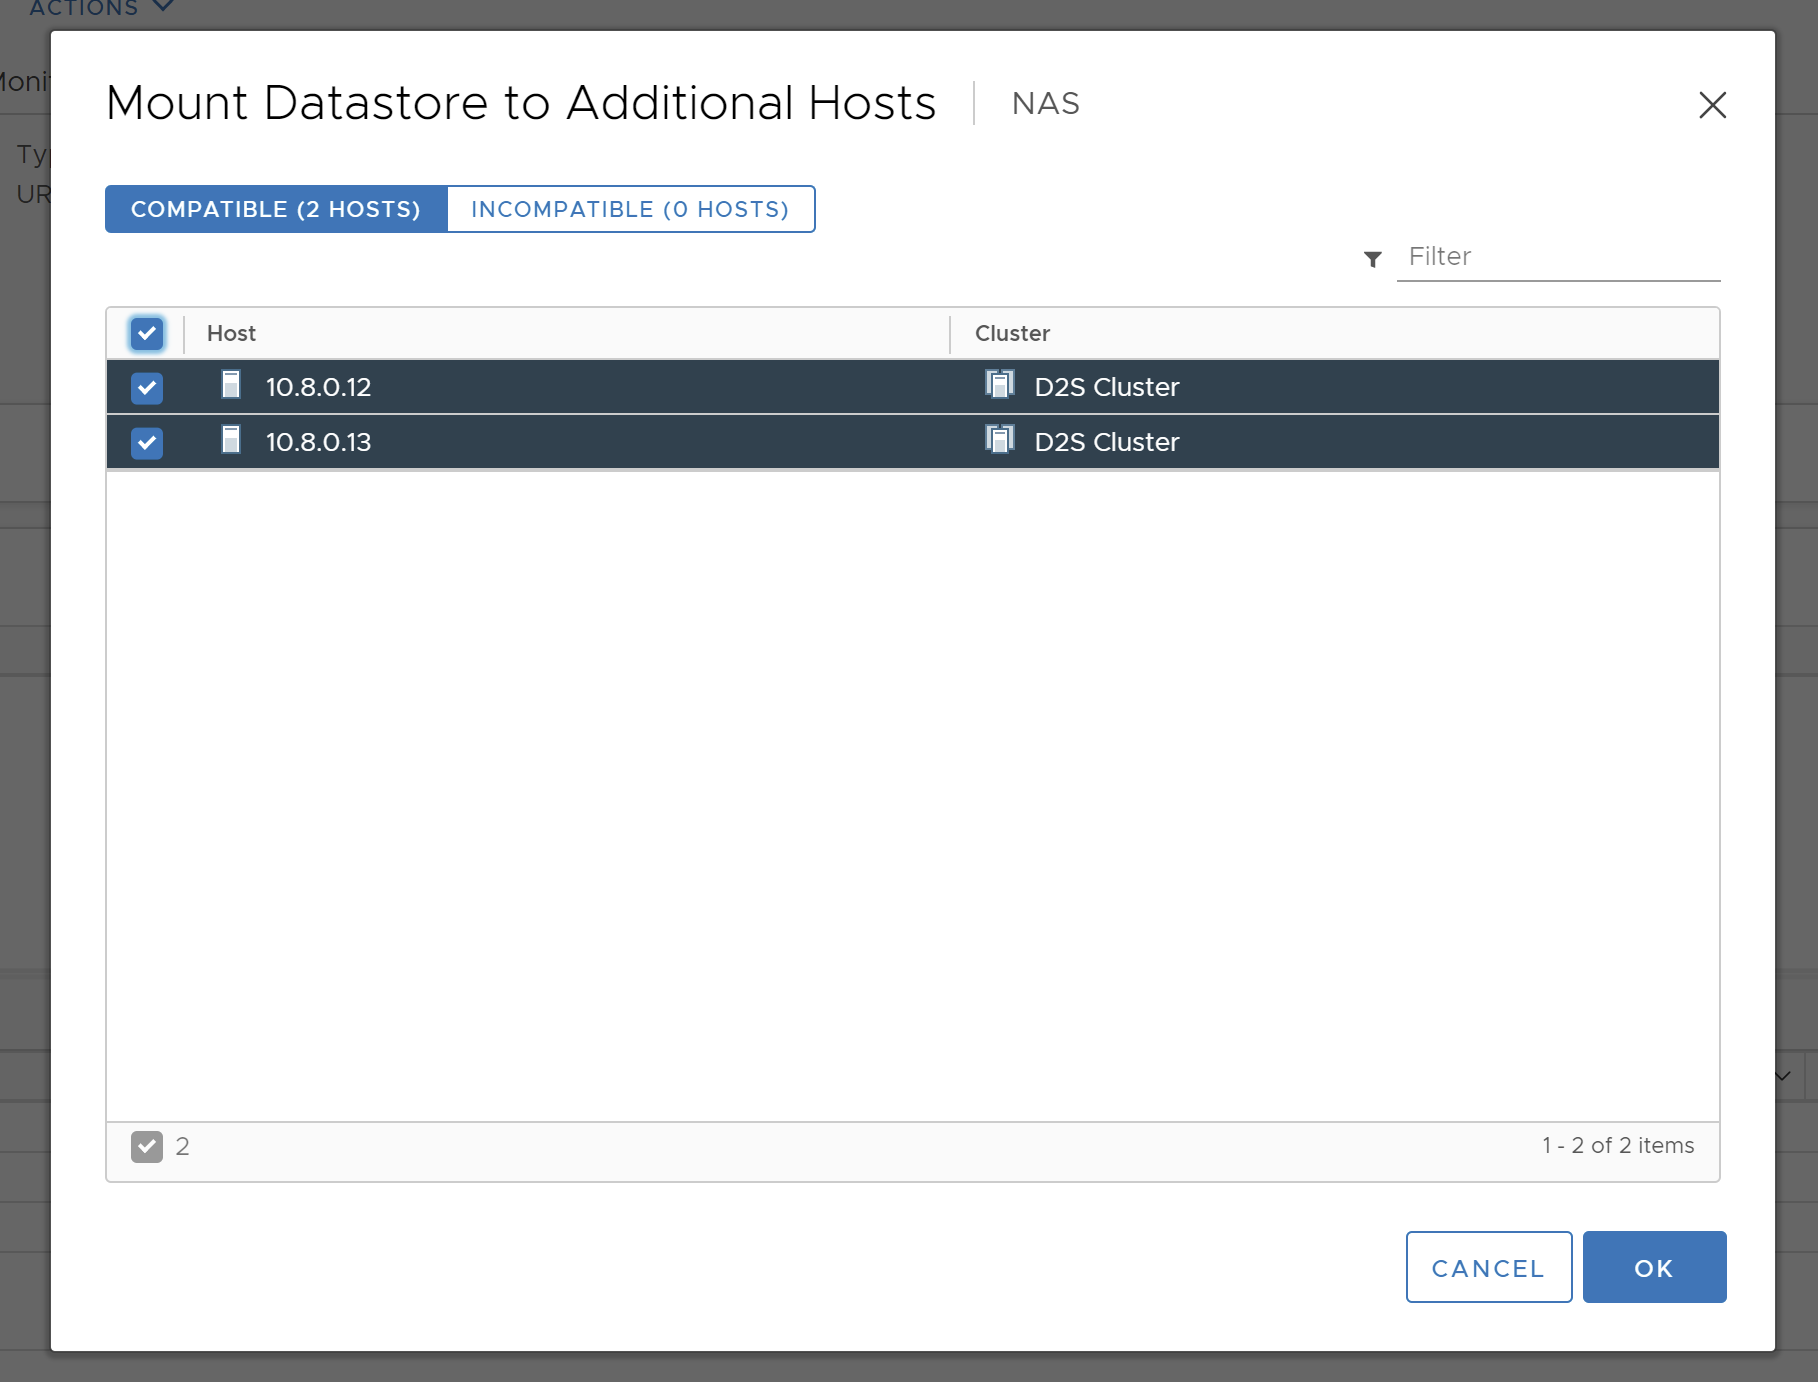This screenshot has height=1382, width=1818.
Task: Click the cluster icon in the first row
Action: point(999,386)
